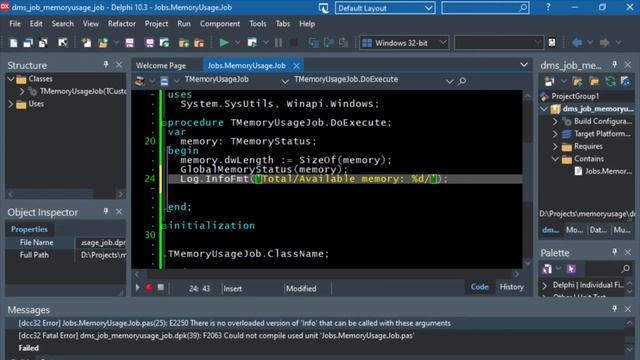The width and height of the screenshot is (640, 360).
Task: Toggle Insert mode in editor status bar
Action: pos(233,289)
